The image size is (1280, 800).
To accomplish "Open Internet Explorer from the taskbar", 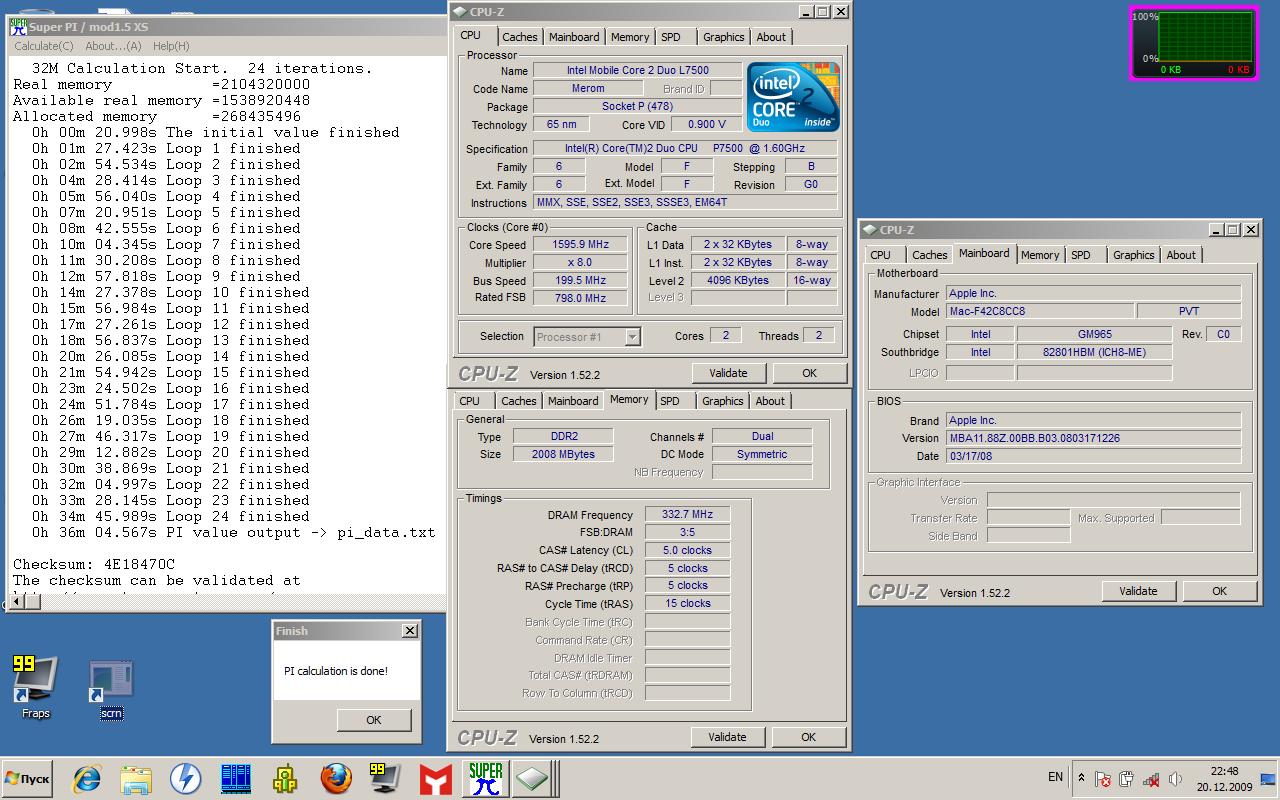I will 87,778.
